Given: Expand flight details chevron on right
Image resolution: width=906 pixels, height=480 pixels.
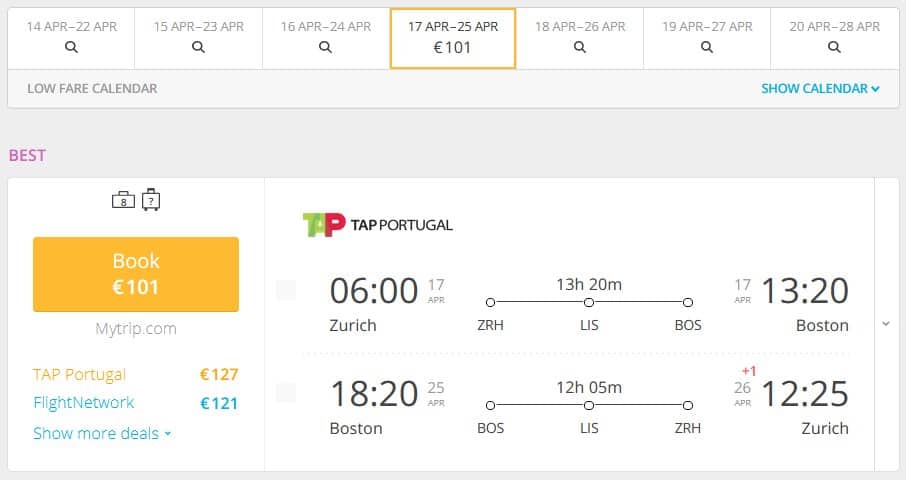Looking at the screenshot, I should tap(886, 324).
